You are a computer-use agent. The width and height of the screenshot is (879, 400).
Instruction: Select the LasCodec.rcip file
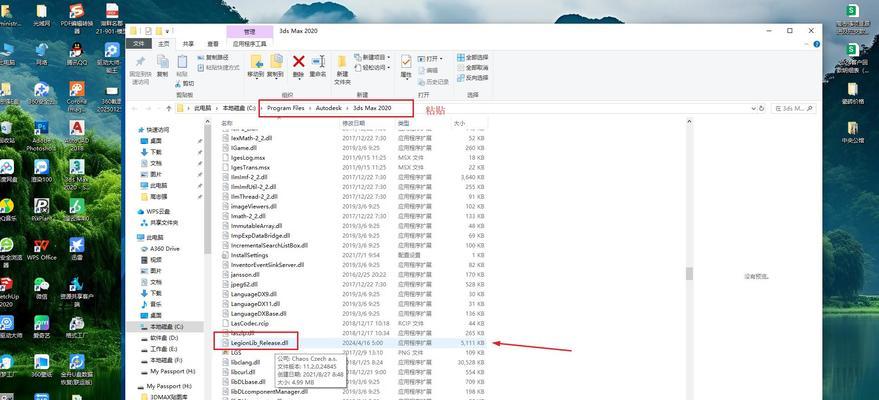pyautogui.click(x=248, y=323)
